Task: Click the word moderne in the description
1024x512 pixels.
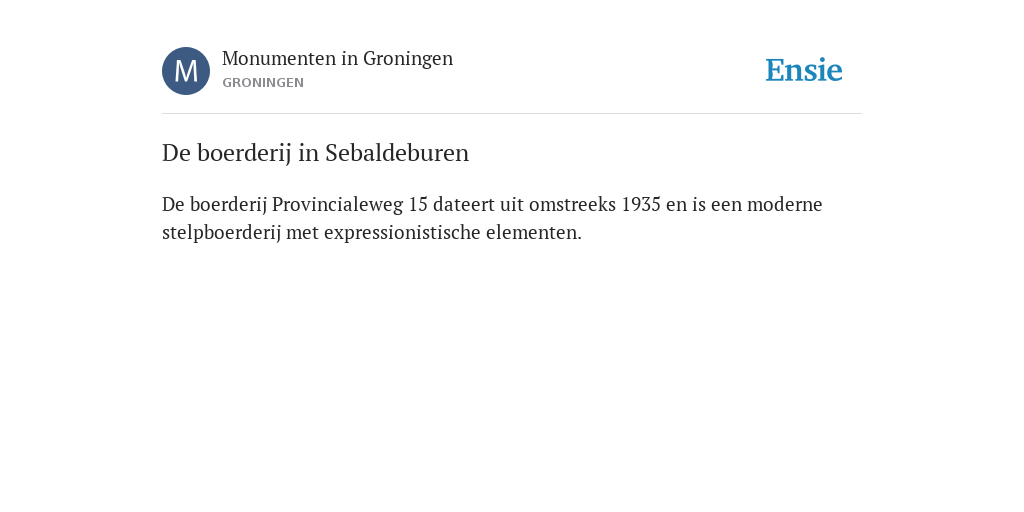Action: pos(784,204)
